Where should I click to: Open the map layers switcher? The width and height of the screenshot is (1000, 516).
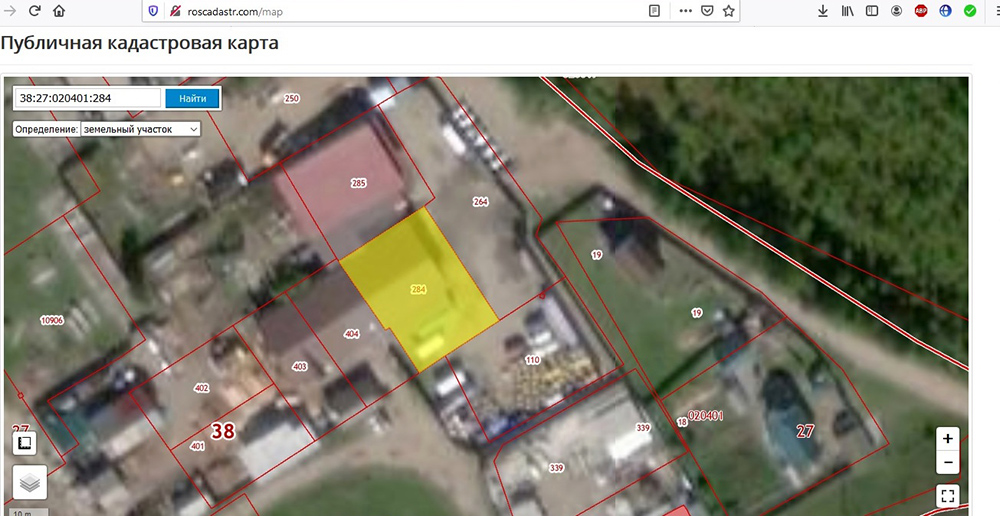29,482
